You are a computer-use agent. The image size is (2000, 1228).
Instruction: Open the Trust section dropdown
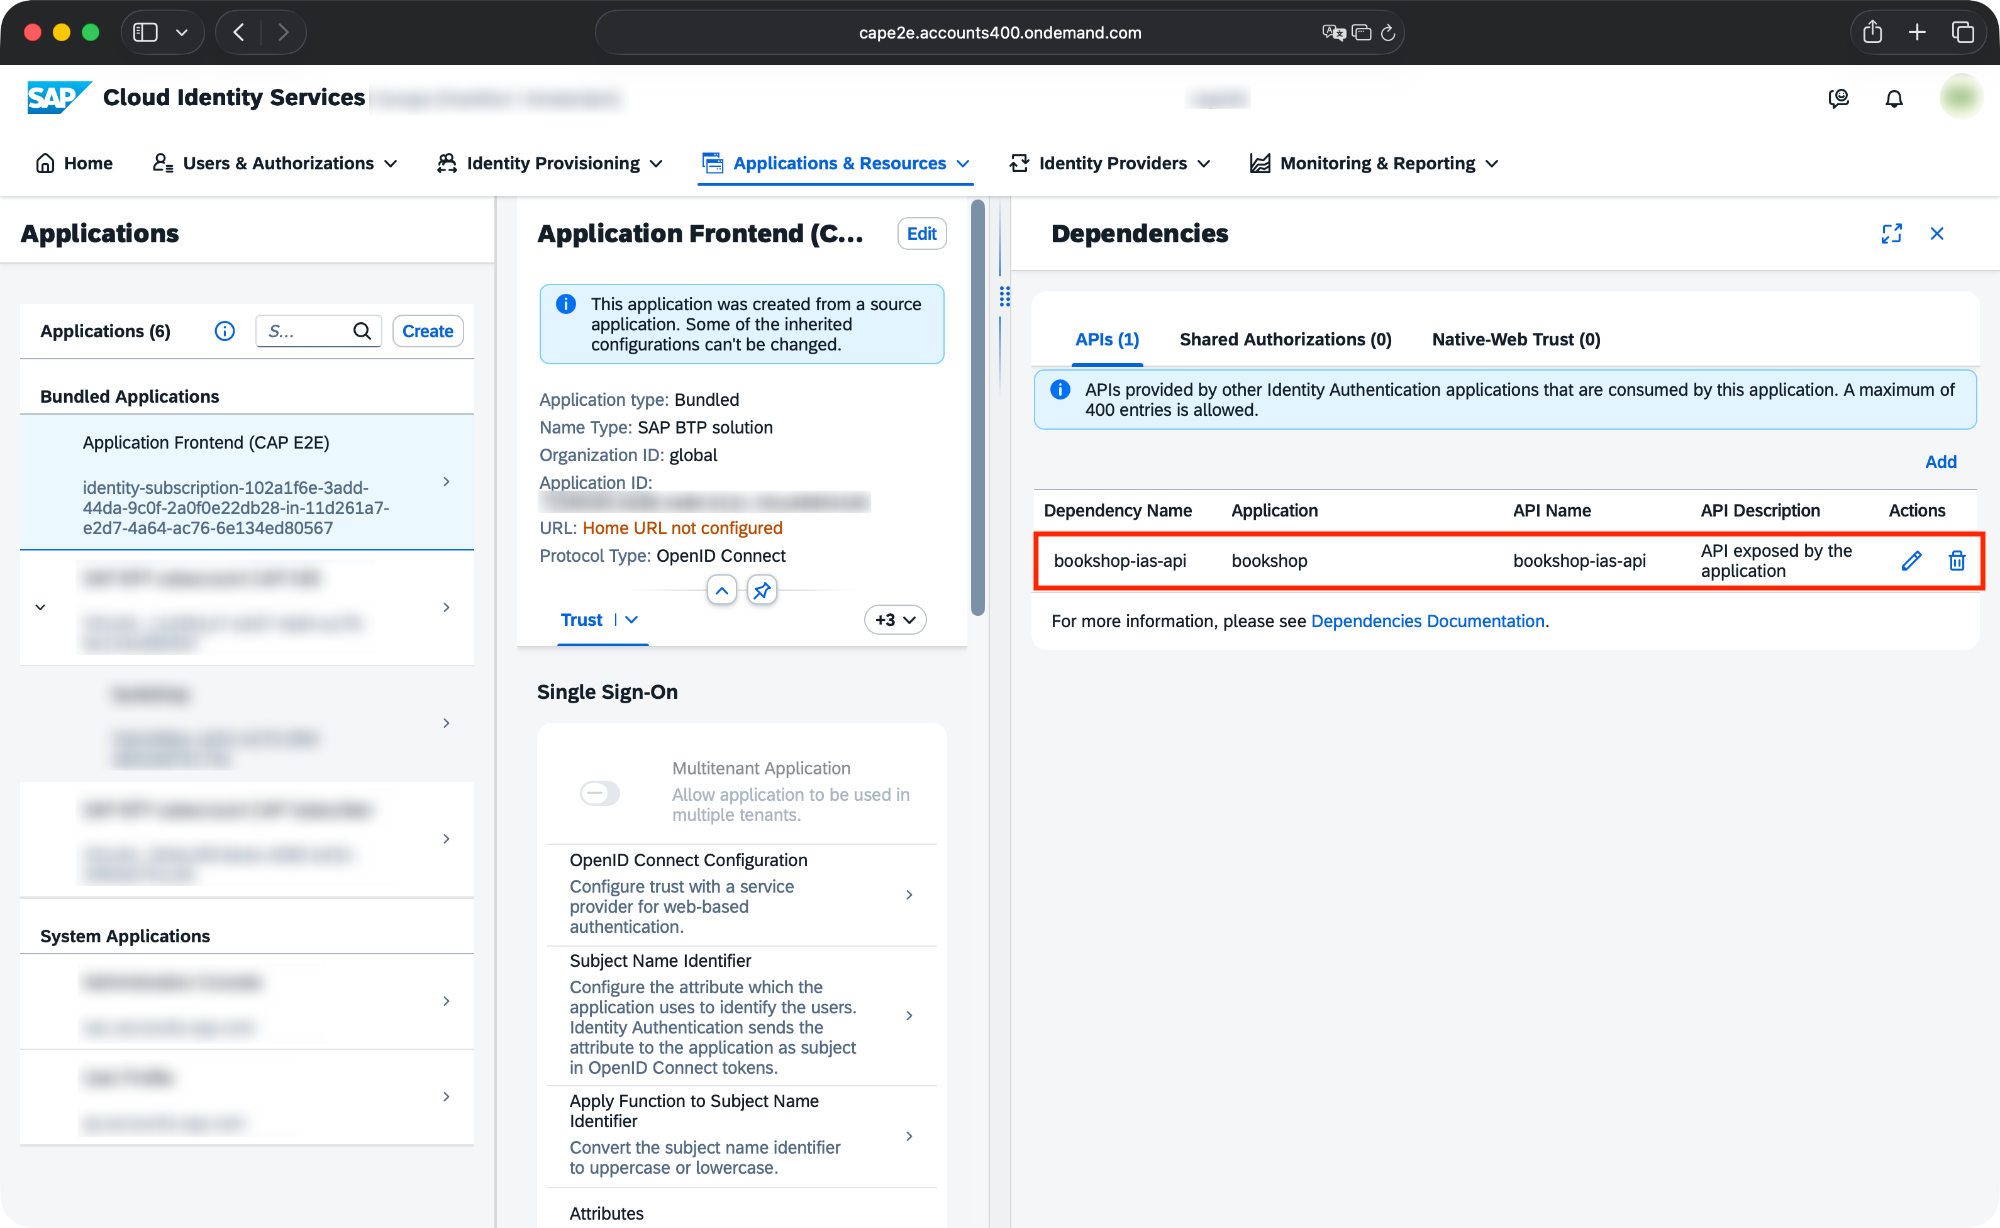(631, 619)
